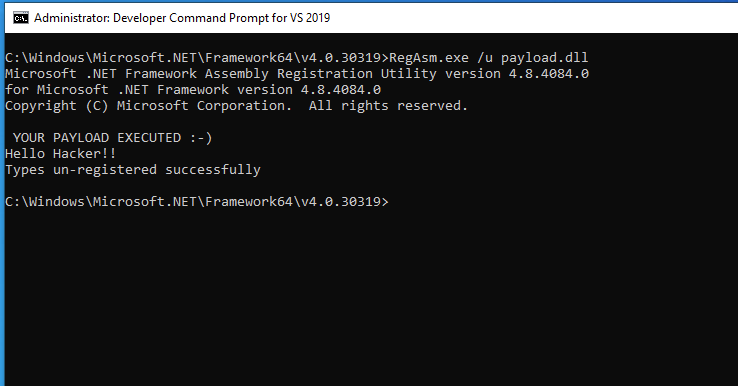Click the 'YOUR PAYLOAD EXECUTED' message
738x386 pixels.
(97, 137)
